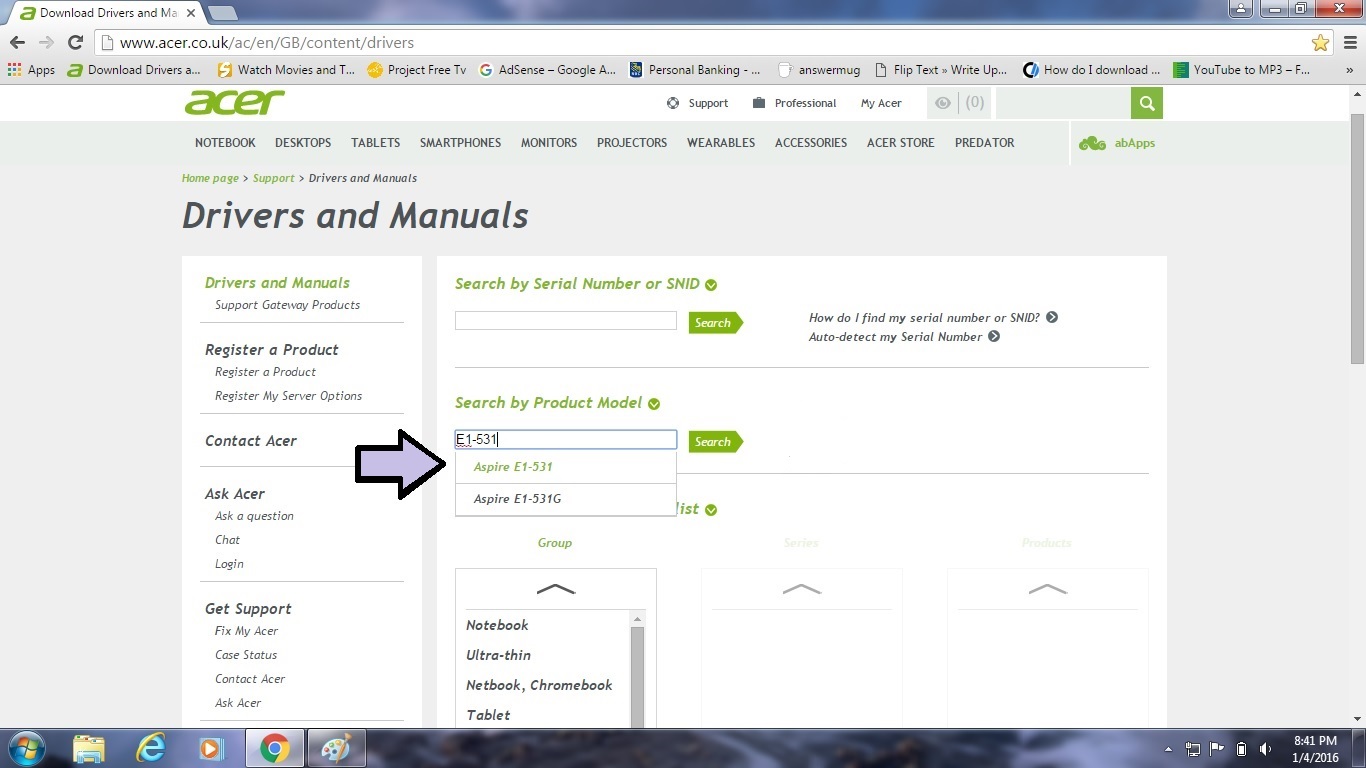The width and height of the screenshot is (1366, 768).
Task: Click the abApps cloud icon
Action: pyautogui.click(x=1092, y=143)
